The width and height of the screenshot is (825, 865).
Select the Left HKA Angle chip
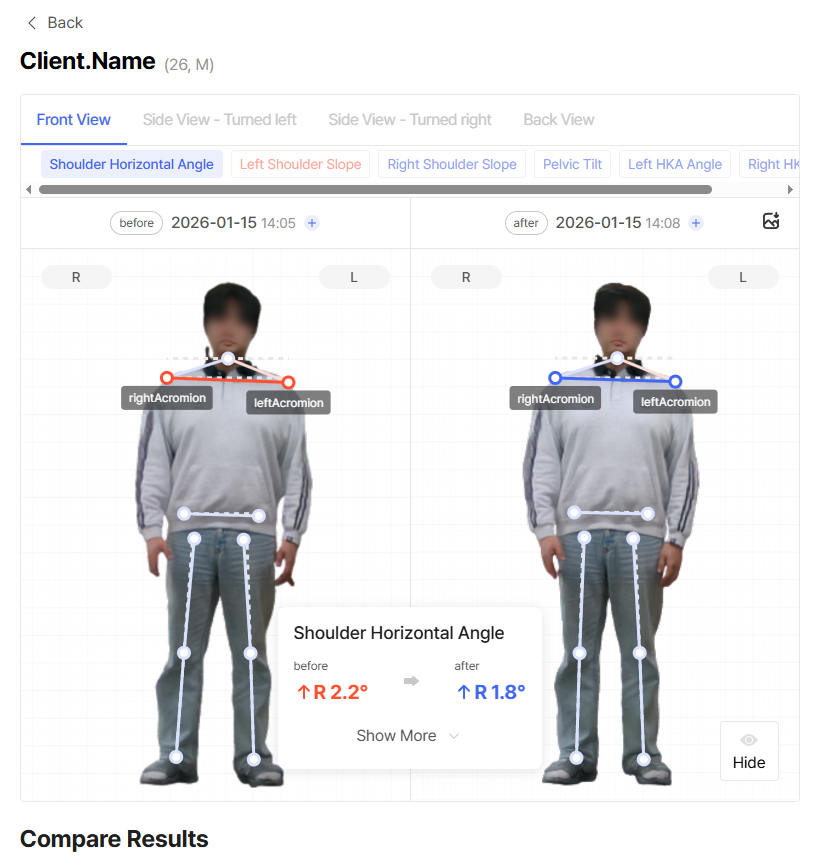pyautogui.click(x=675, y=164)
